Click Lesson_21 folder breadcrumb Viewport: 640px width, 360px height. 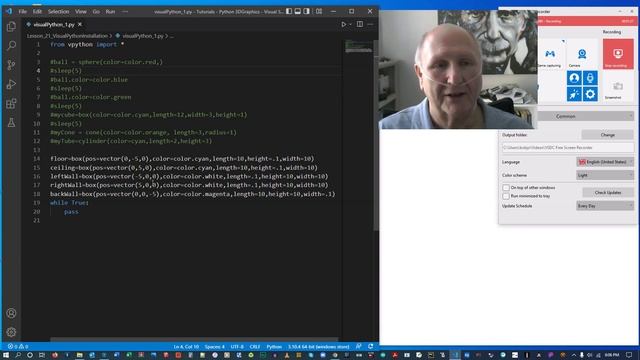67,36
